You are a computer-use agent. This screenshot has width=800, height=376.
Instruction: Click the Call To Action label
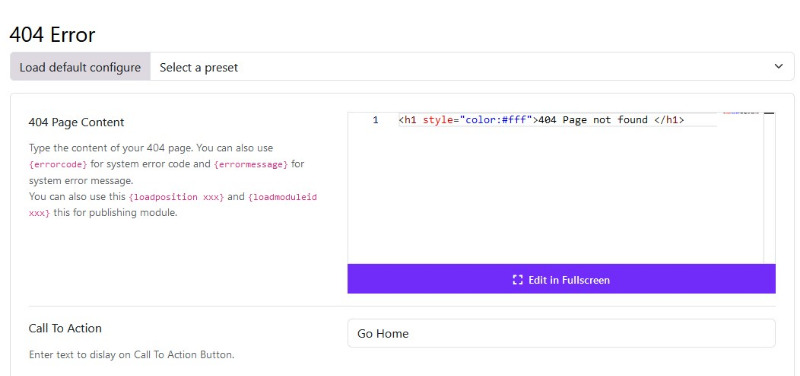point(65,328)
